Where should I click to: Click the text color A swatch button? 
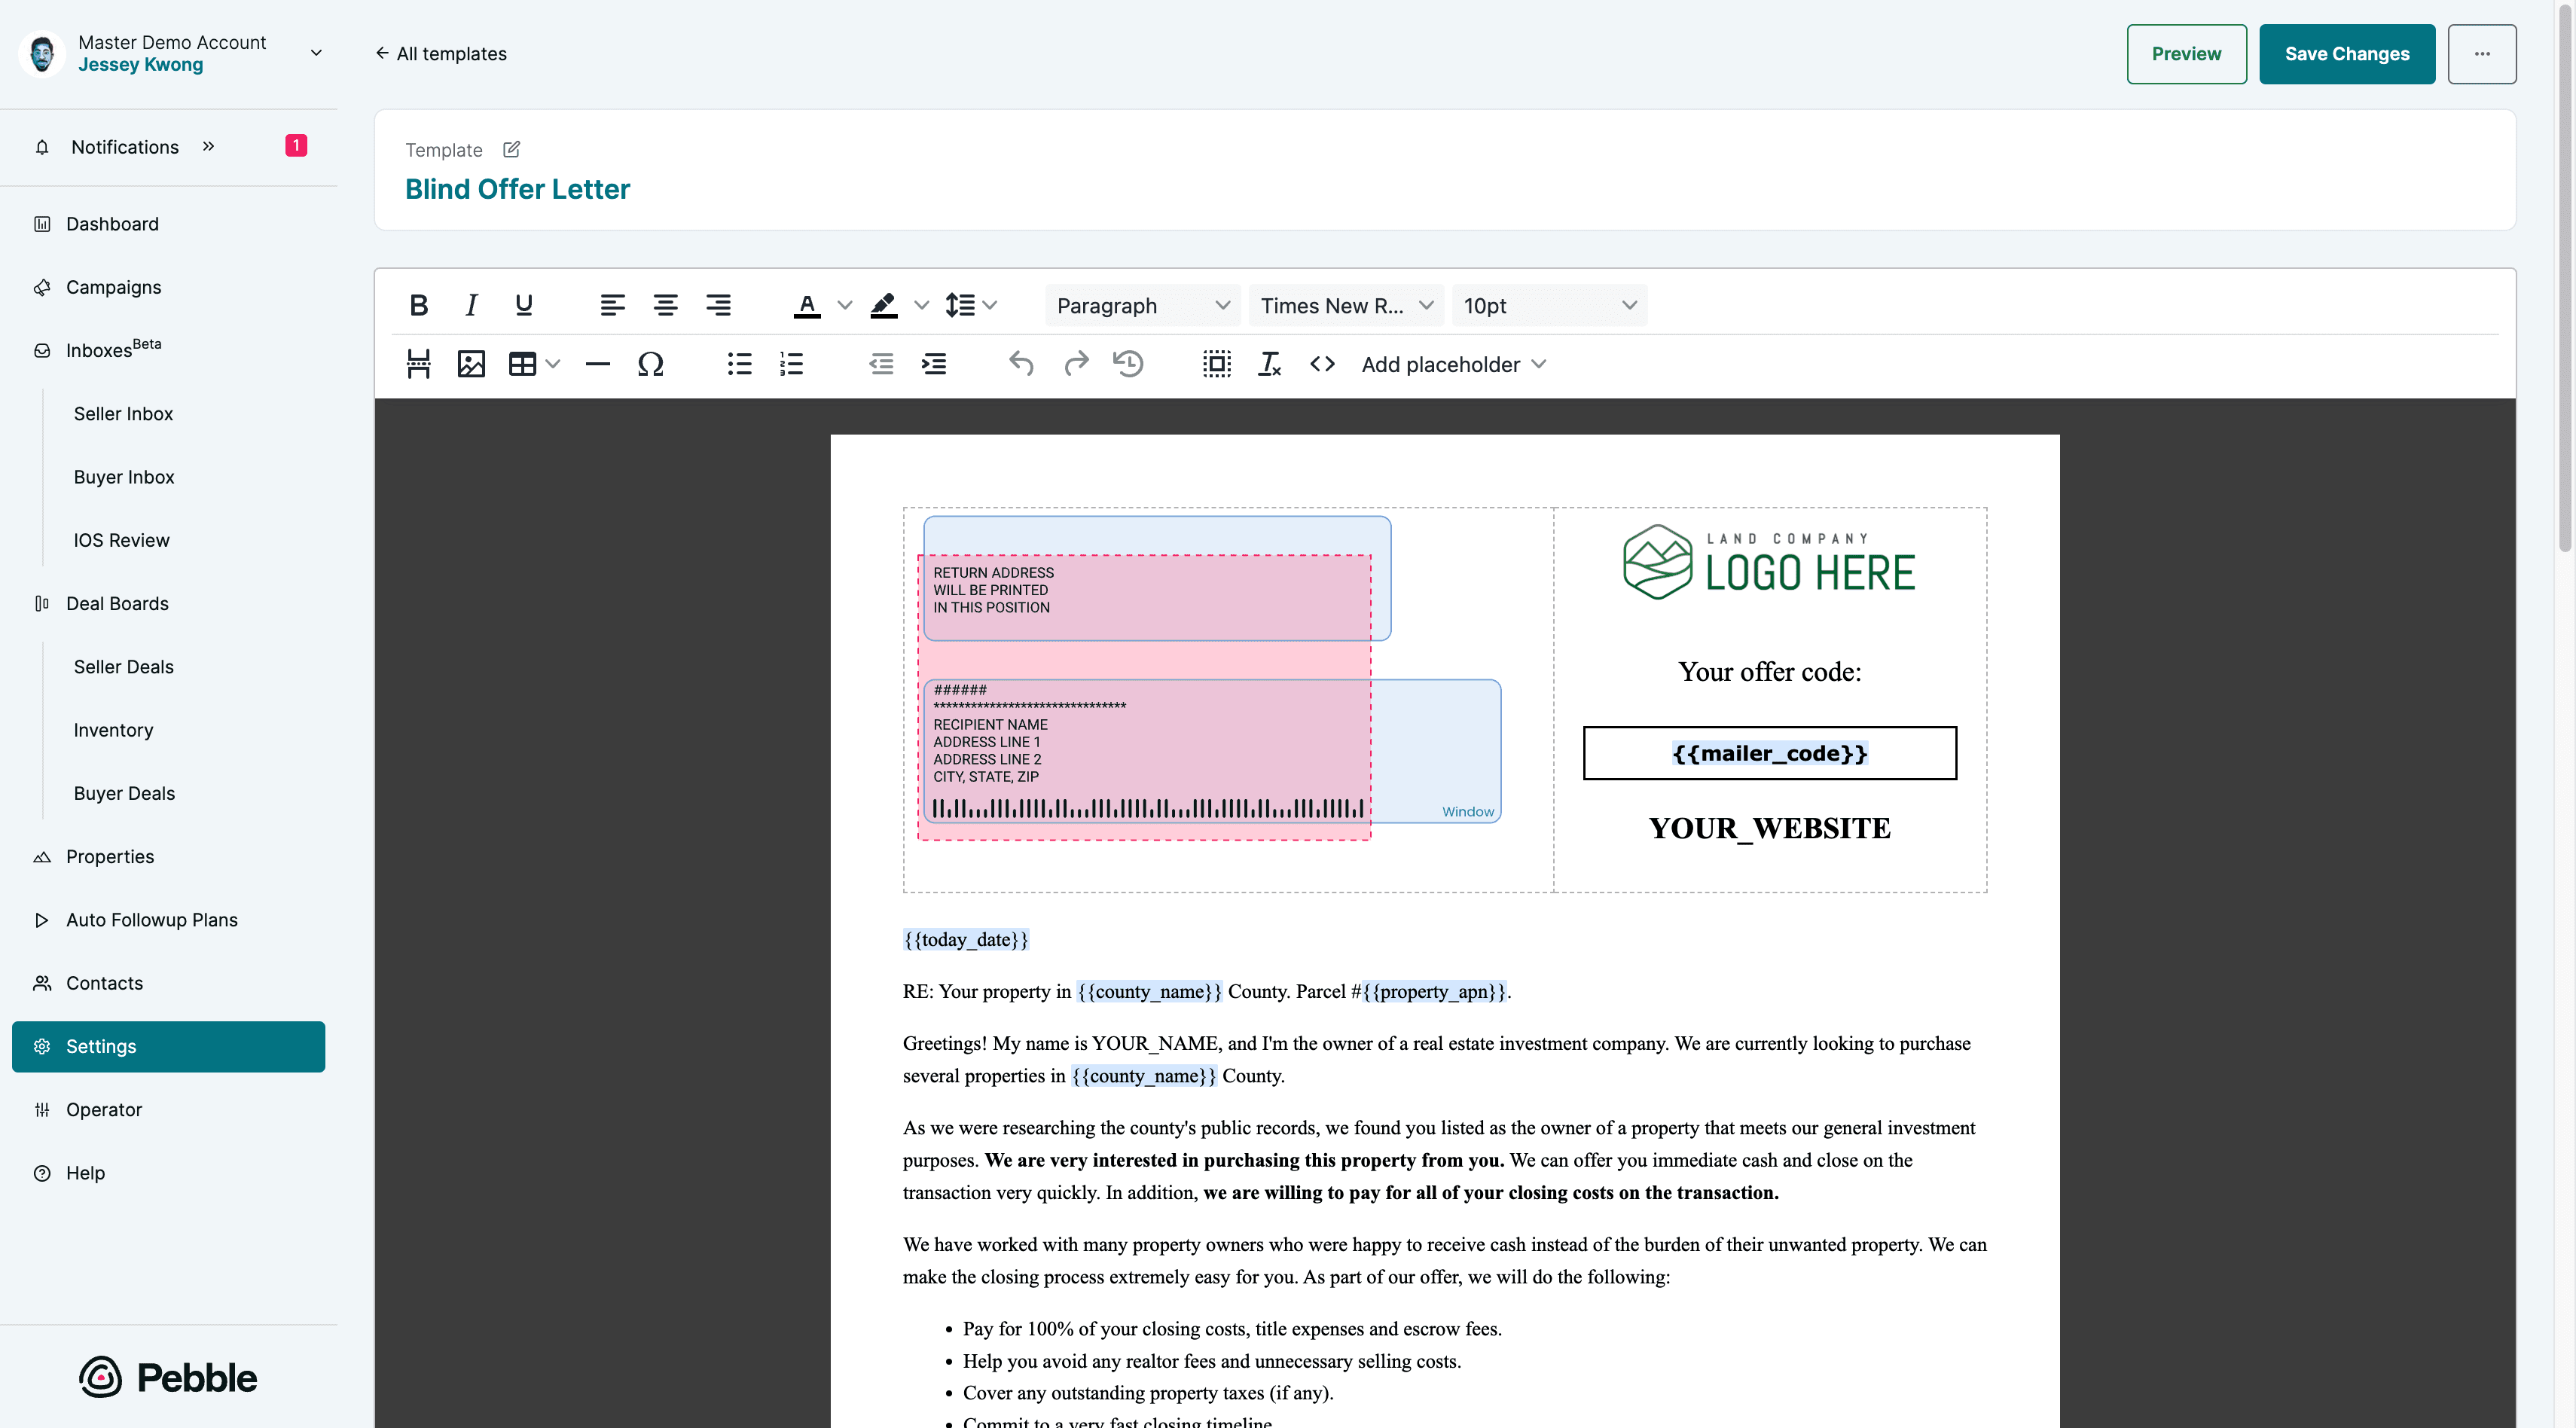pos(807,305)
